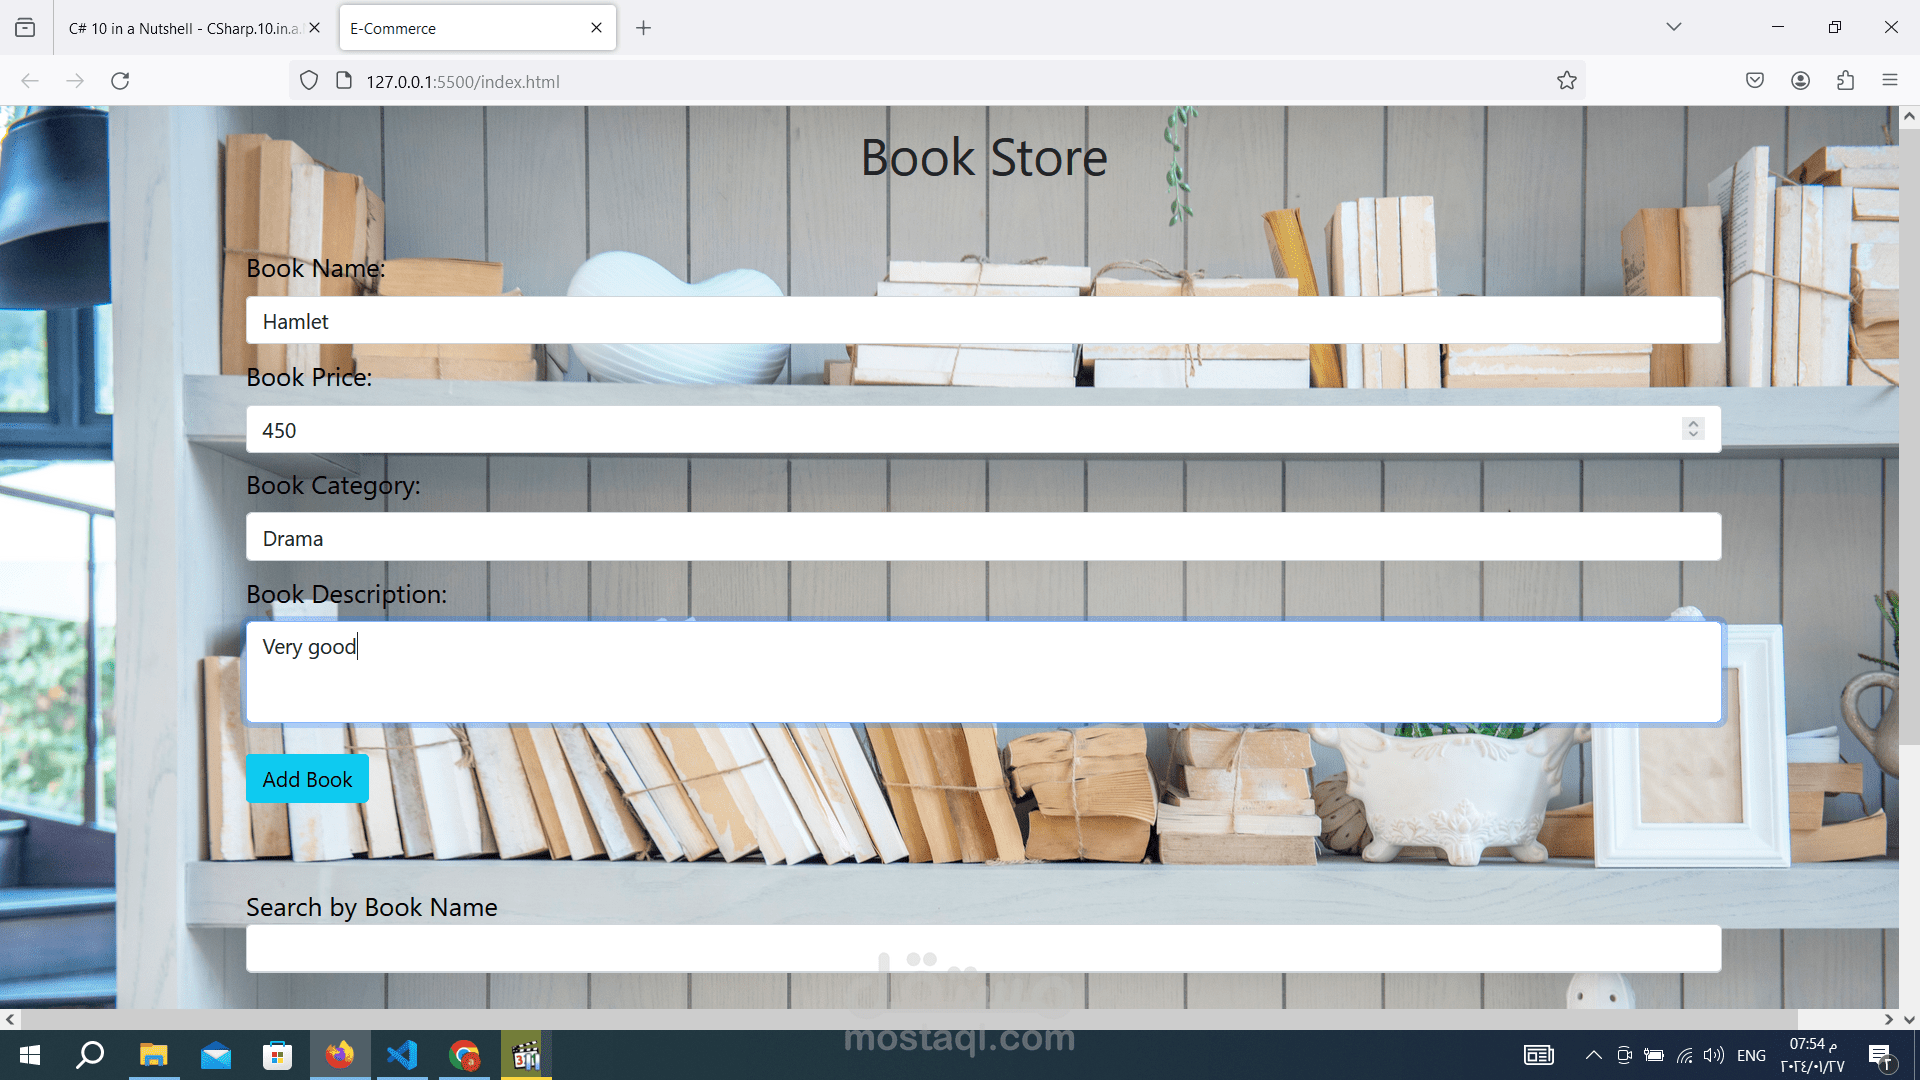Click the horizontal scrollbar at page bottom
This screenshot has height=1080, width=1920.
(x=900, y=1019)
